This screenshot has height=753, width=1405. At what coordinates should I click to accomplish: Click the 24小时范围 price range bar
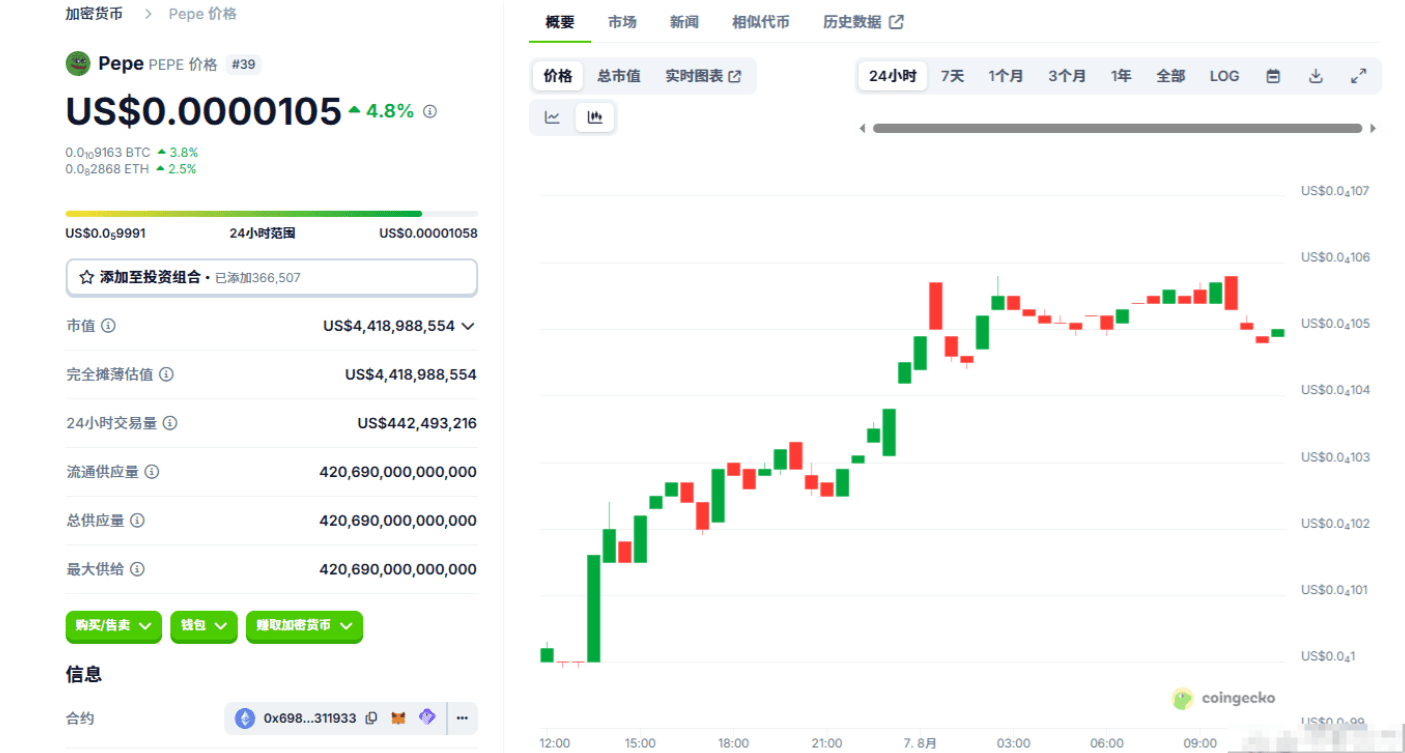pos(271,213)
